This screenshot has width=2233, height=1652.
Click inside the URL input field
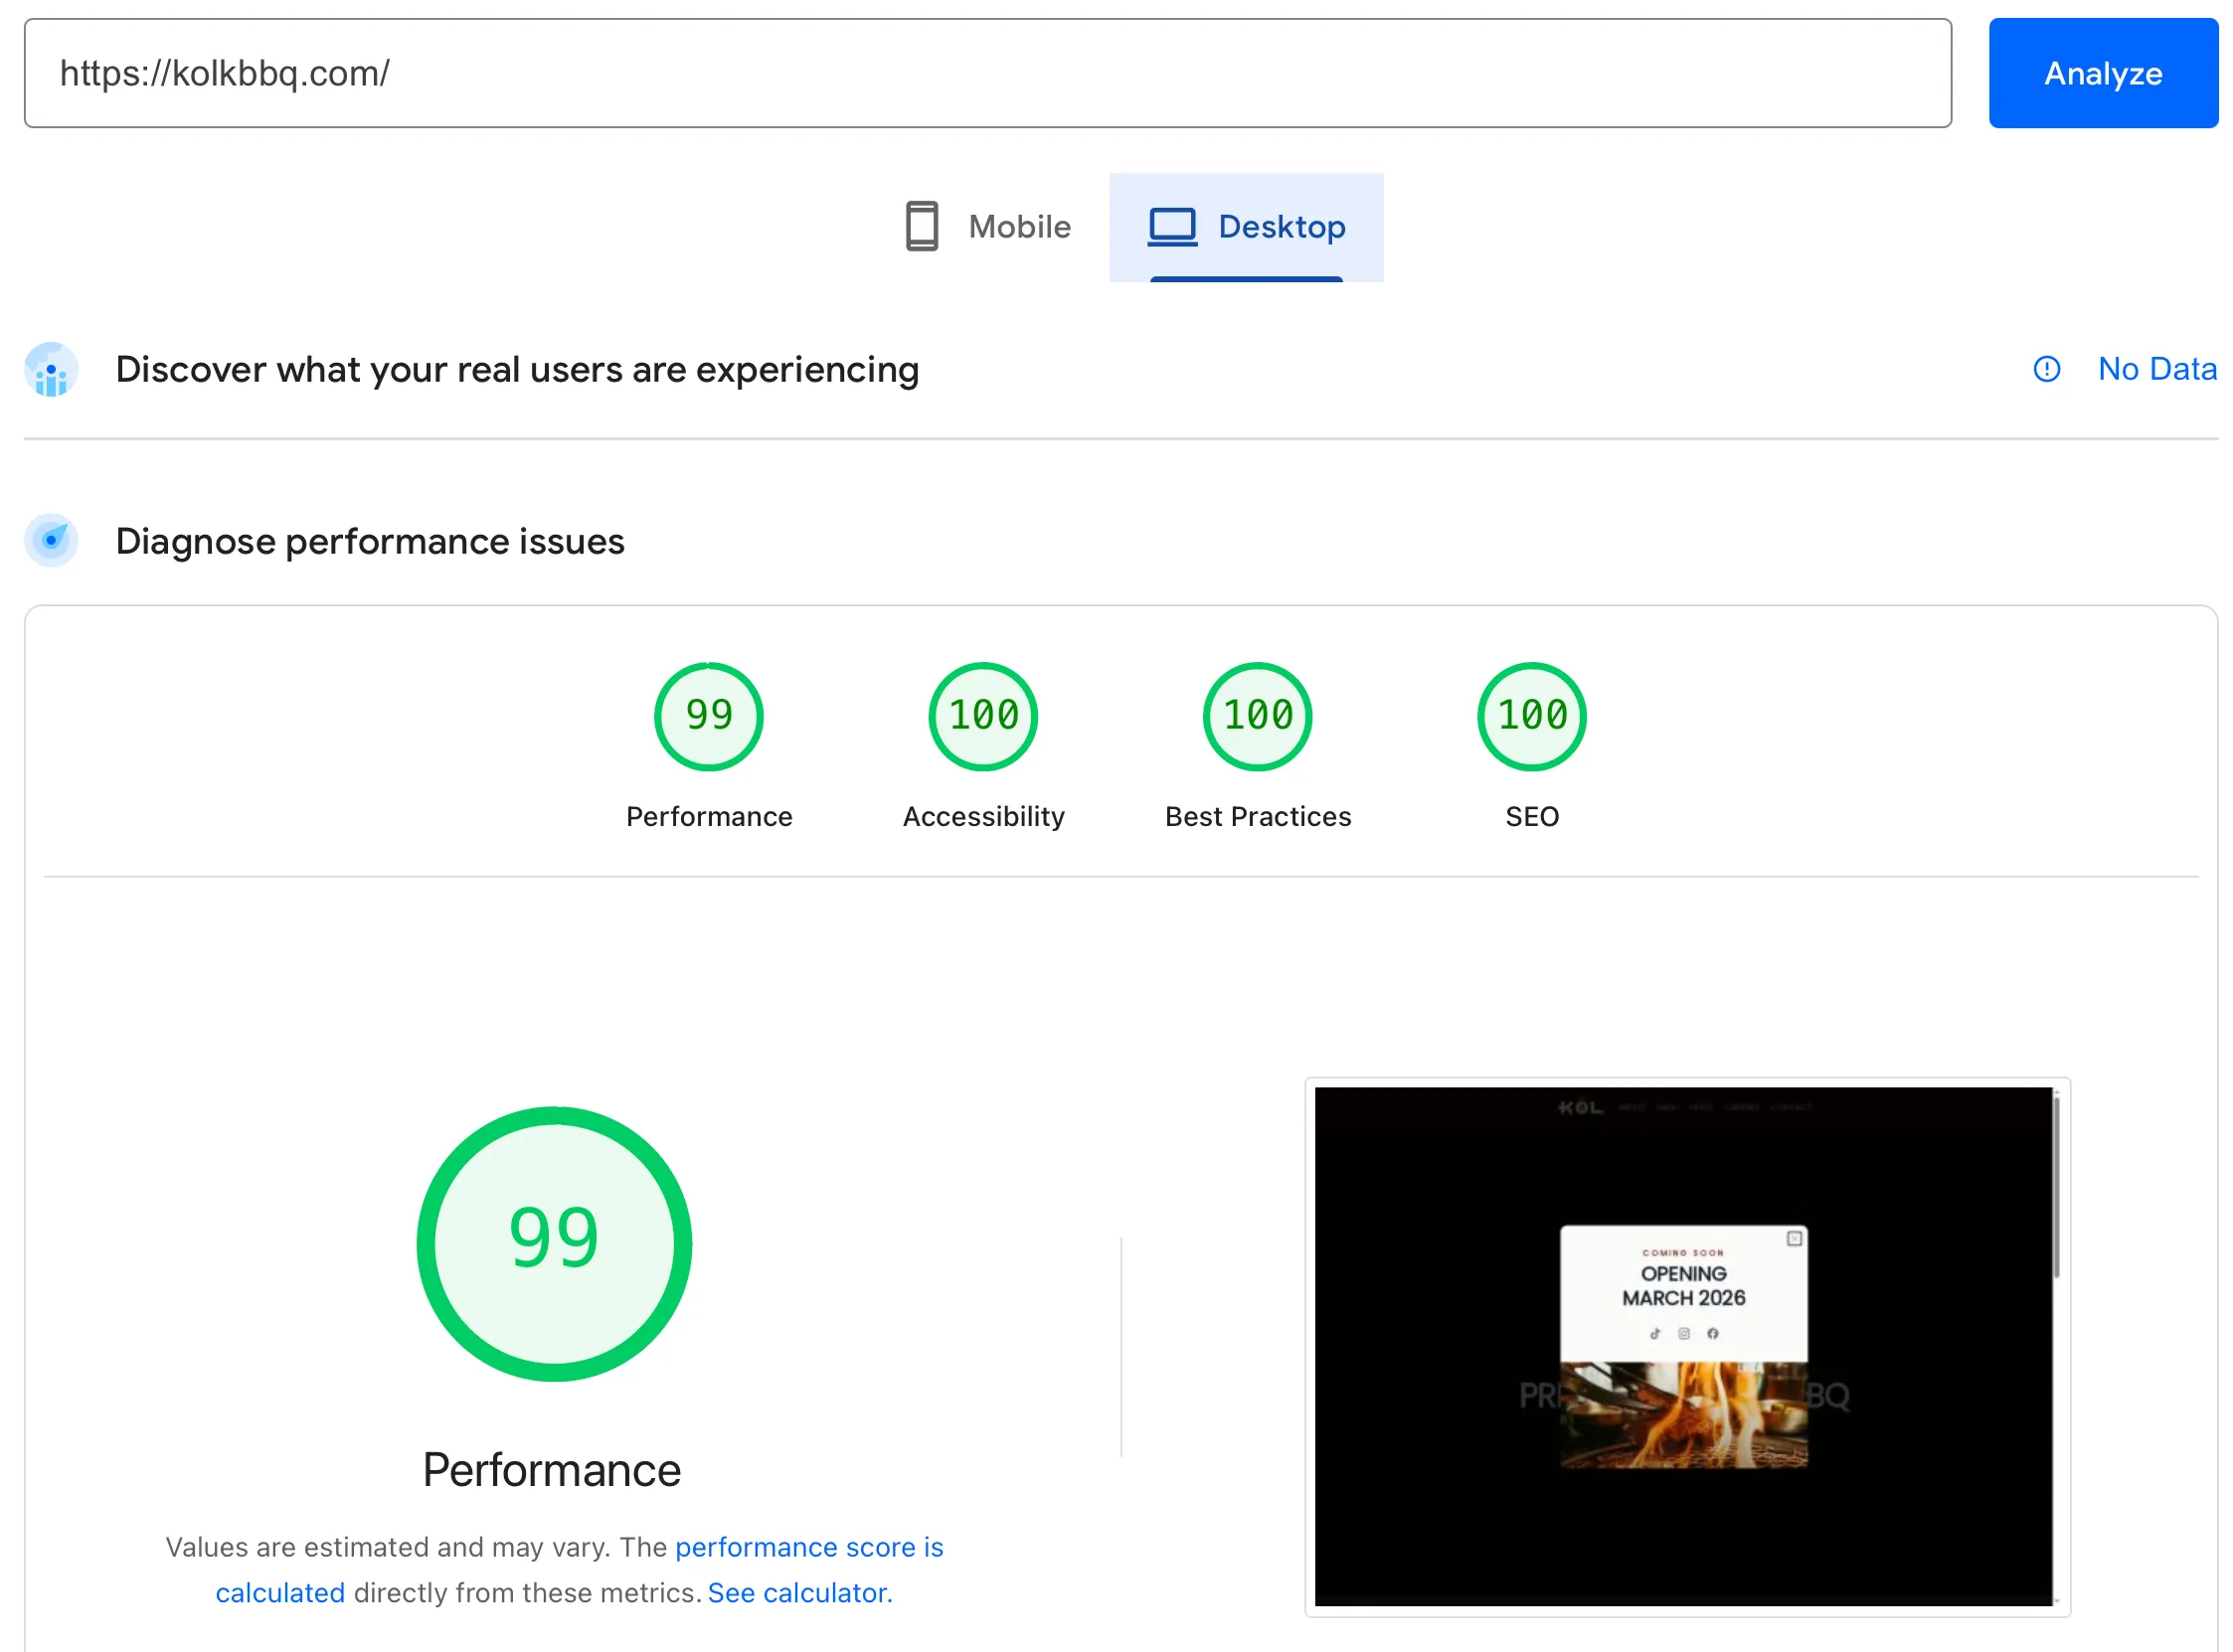coord(985,73)
